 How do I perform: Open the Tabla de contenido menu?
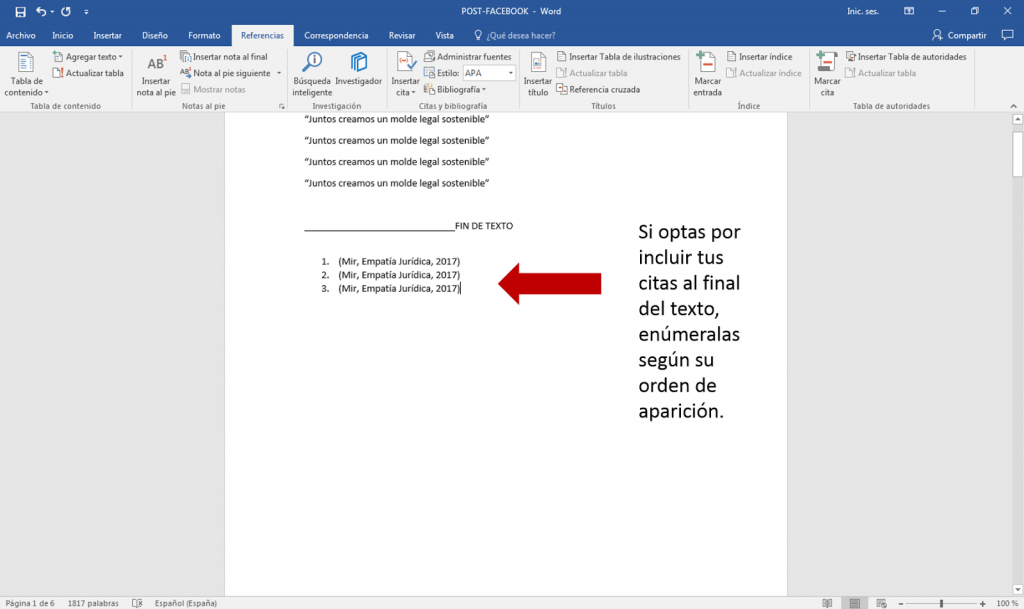[x=26, y=74]
